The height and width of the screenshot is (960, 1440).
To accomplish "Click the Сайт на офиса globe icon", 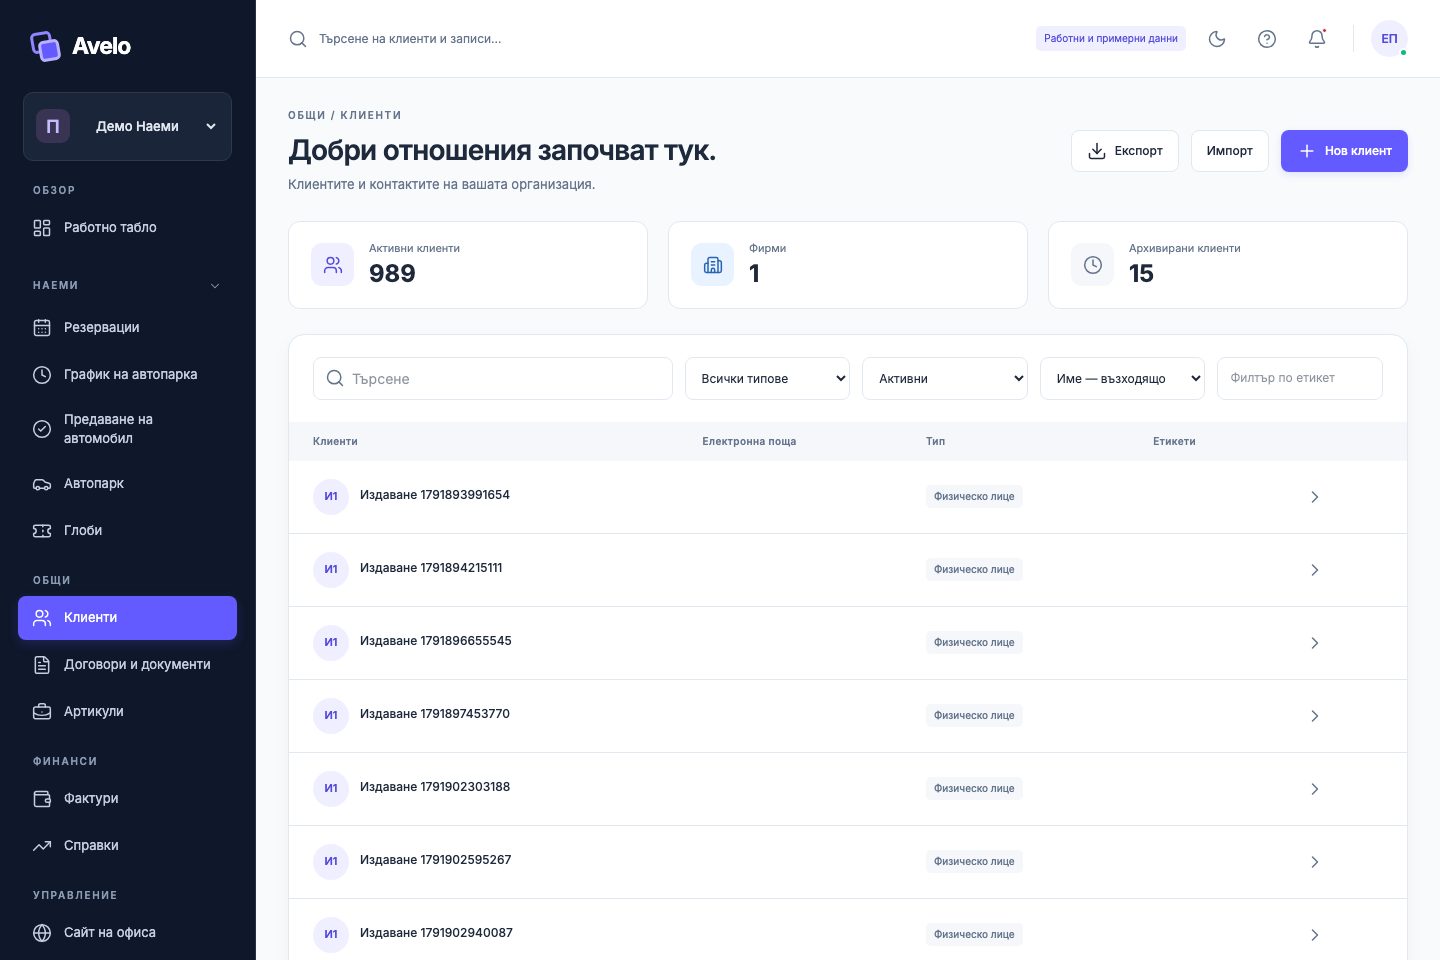I will point(42,933).
